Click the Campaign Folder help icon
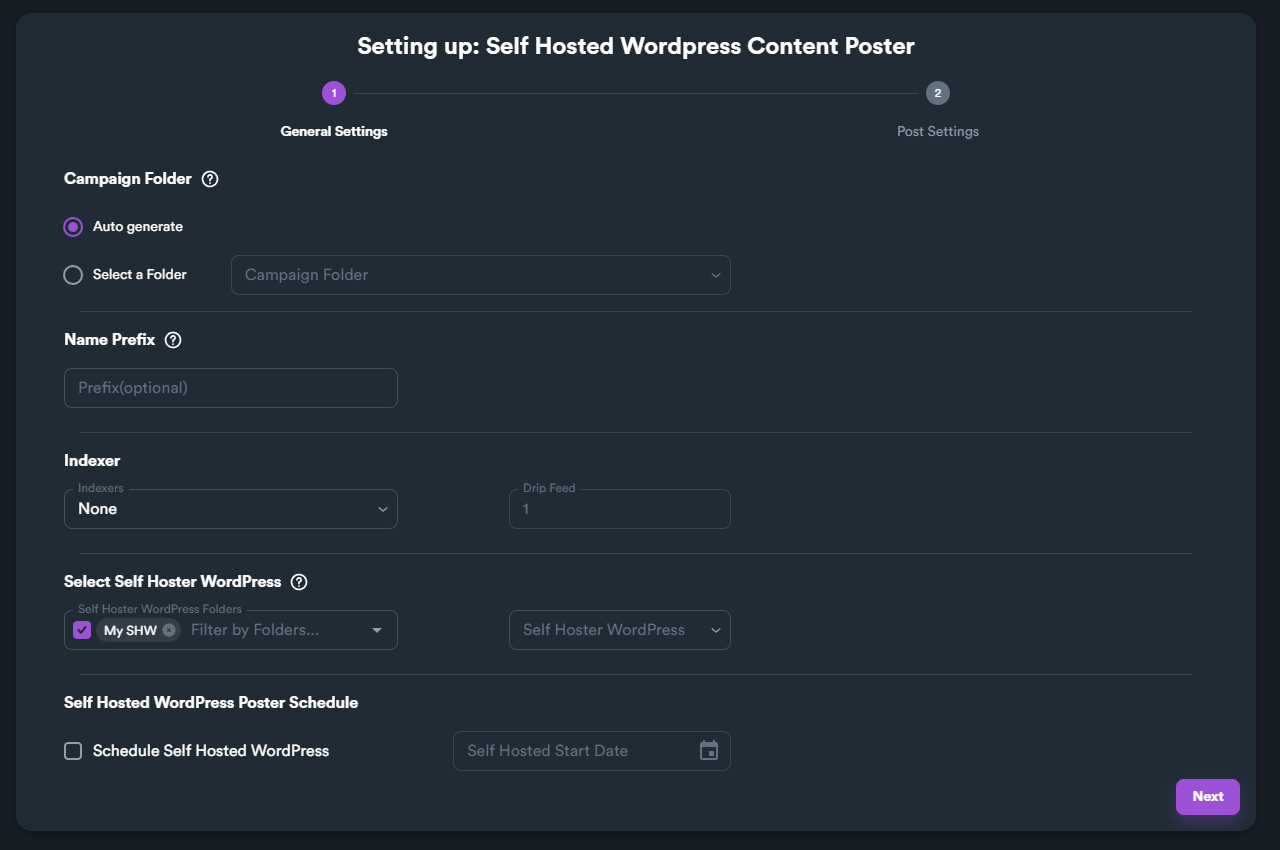 point(210,179)
